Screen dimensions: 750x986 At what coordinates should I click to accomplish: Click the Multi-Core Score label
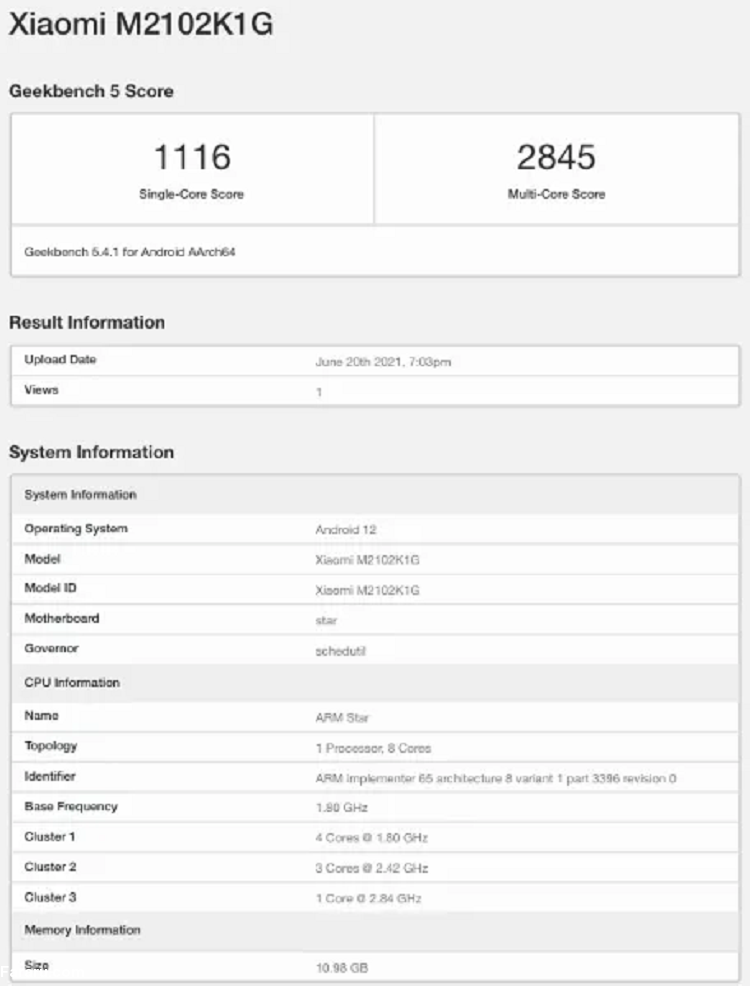pyautogui.click(x=556, y=194)
